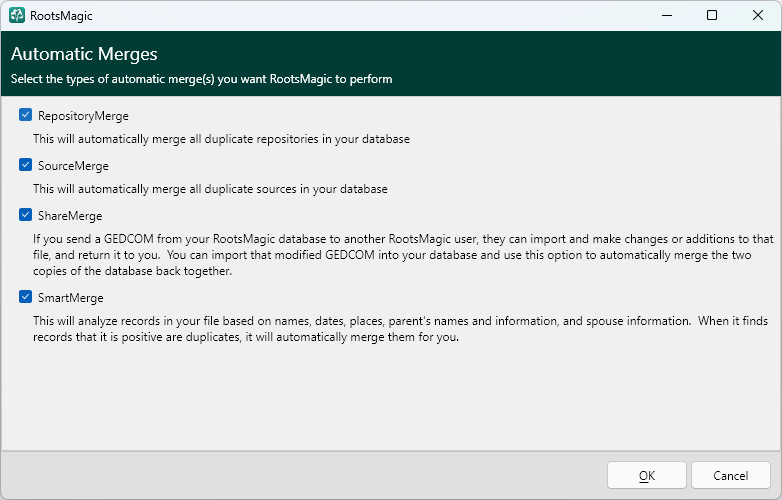This screenshot has width=782, height=500.
Task: Click the SmartMerge analyze records description
Action: [400, 329]
